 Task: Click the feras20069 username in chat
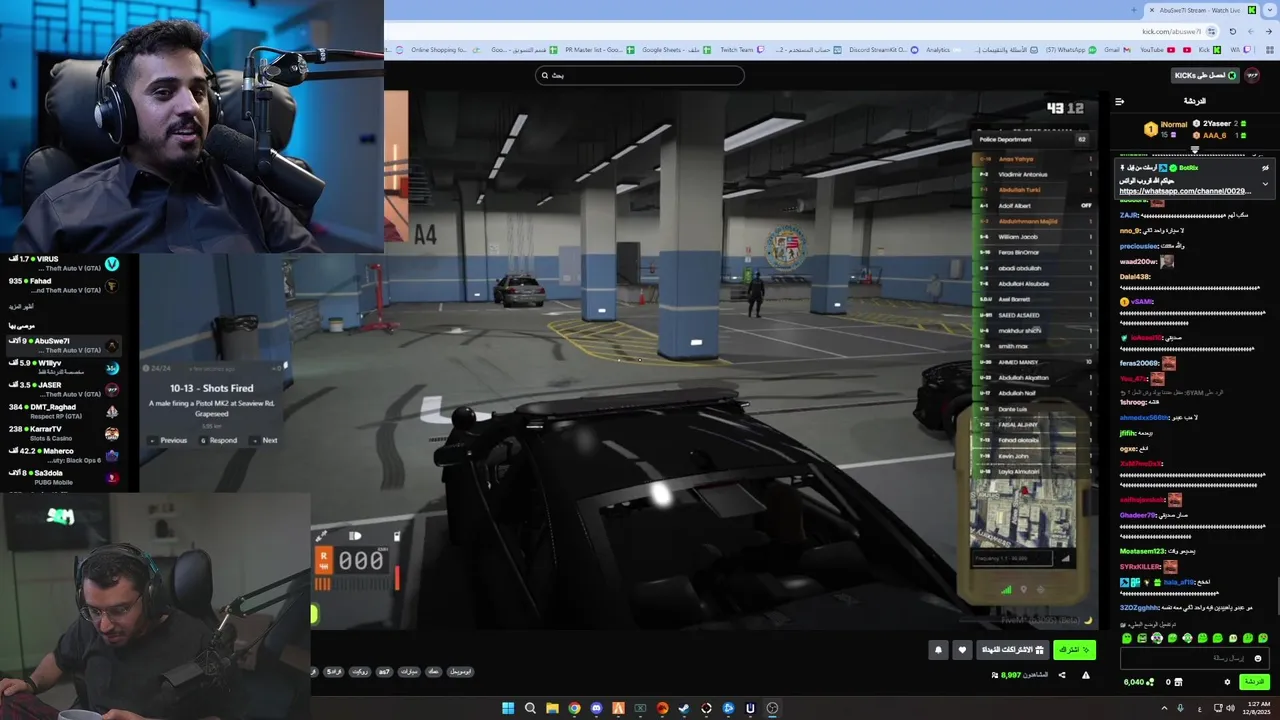pyautogui.click(x=1140, y=363)
